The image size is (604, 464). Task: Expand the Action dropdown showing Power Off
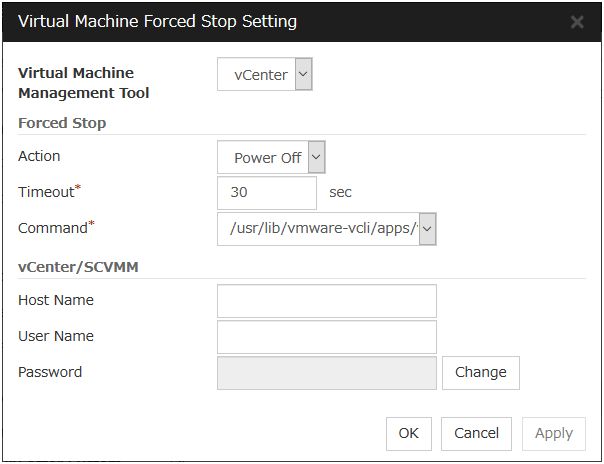coord(271,157)
